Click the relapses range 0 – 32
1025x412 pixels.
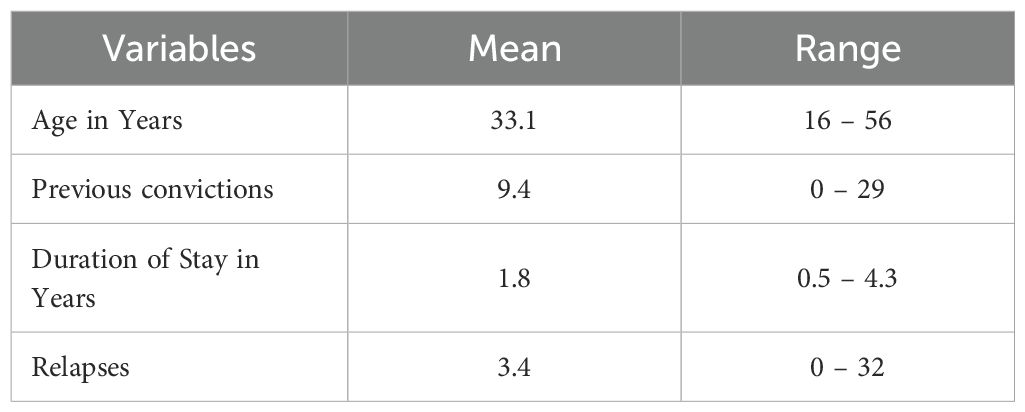(847, 368)
